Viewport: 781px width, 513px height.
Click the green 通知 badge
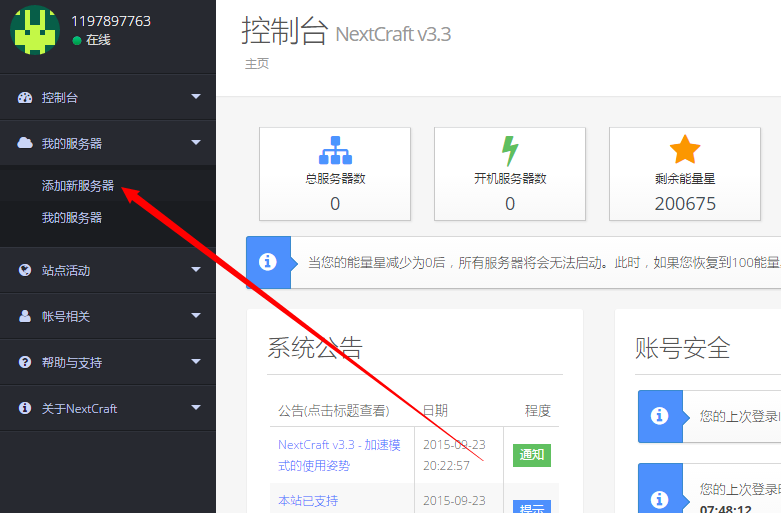click(x=532, y=455)
